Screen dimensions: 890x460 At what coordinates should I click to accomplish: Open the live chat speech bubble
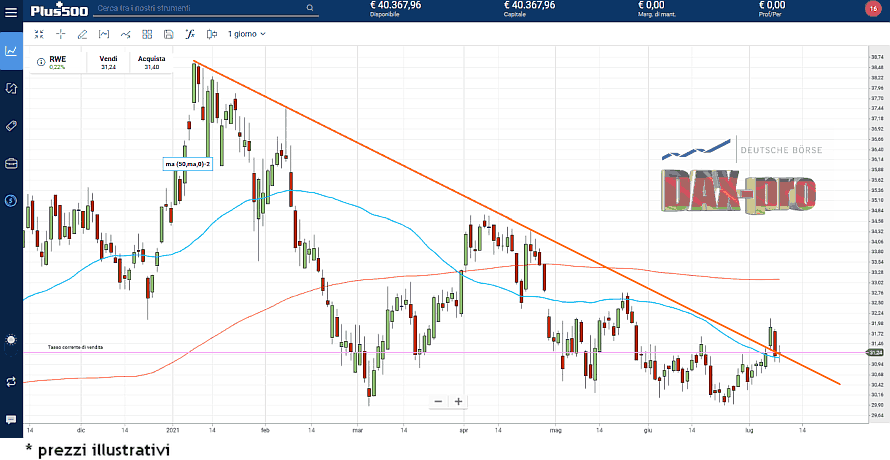tap(11, 420)
